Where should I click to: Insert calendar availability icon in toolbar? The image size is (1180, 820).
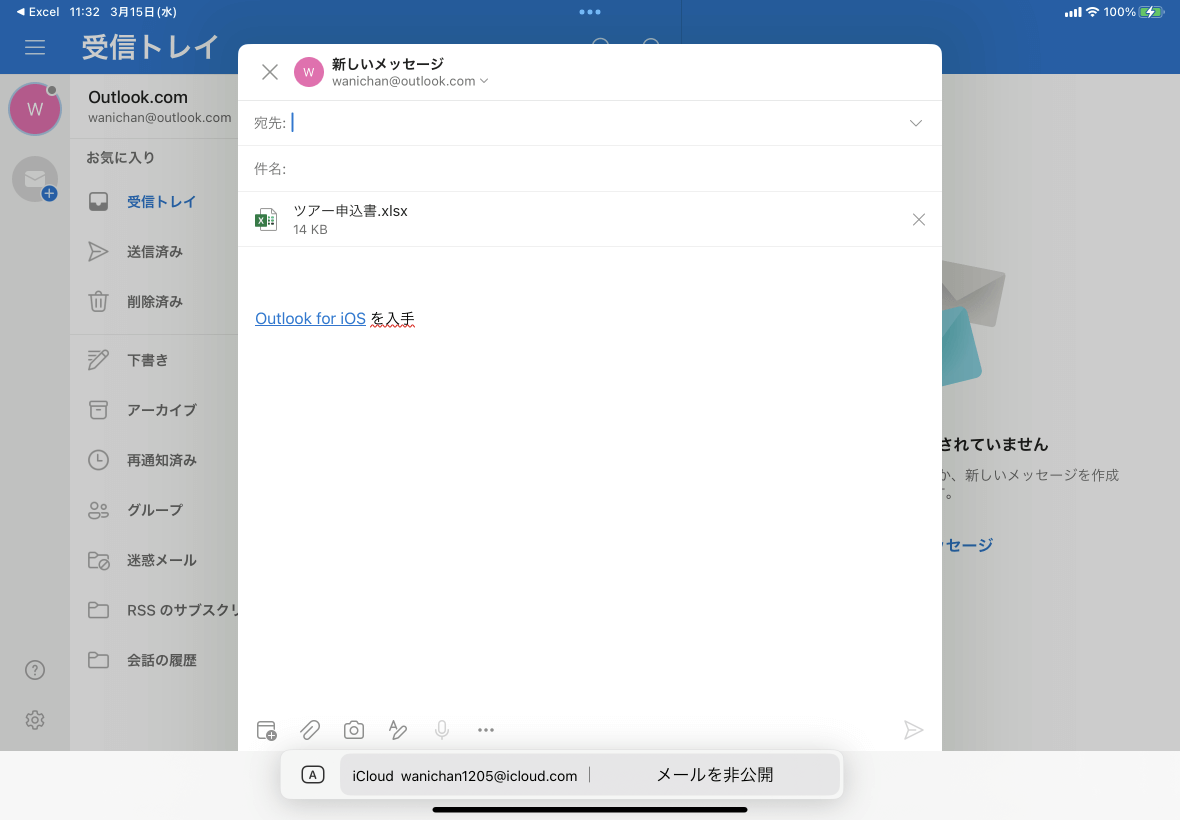click(266, 730)
